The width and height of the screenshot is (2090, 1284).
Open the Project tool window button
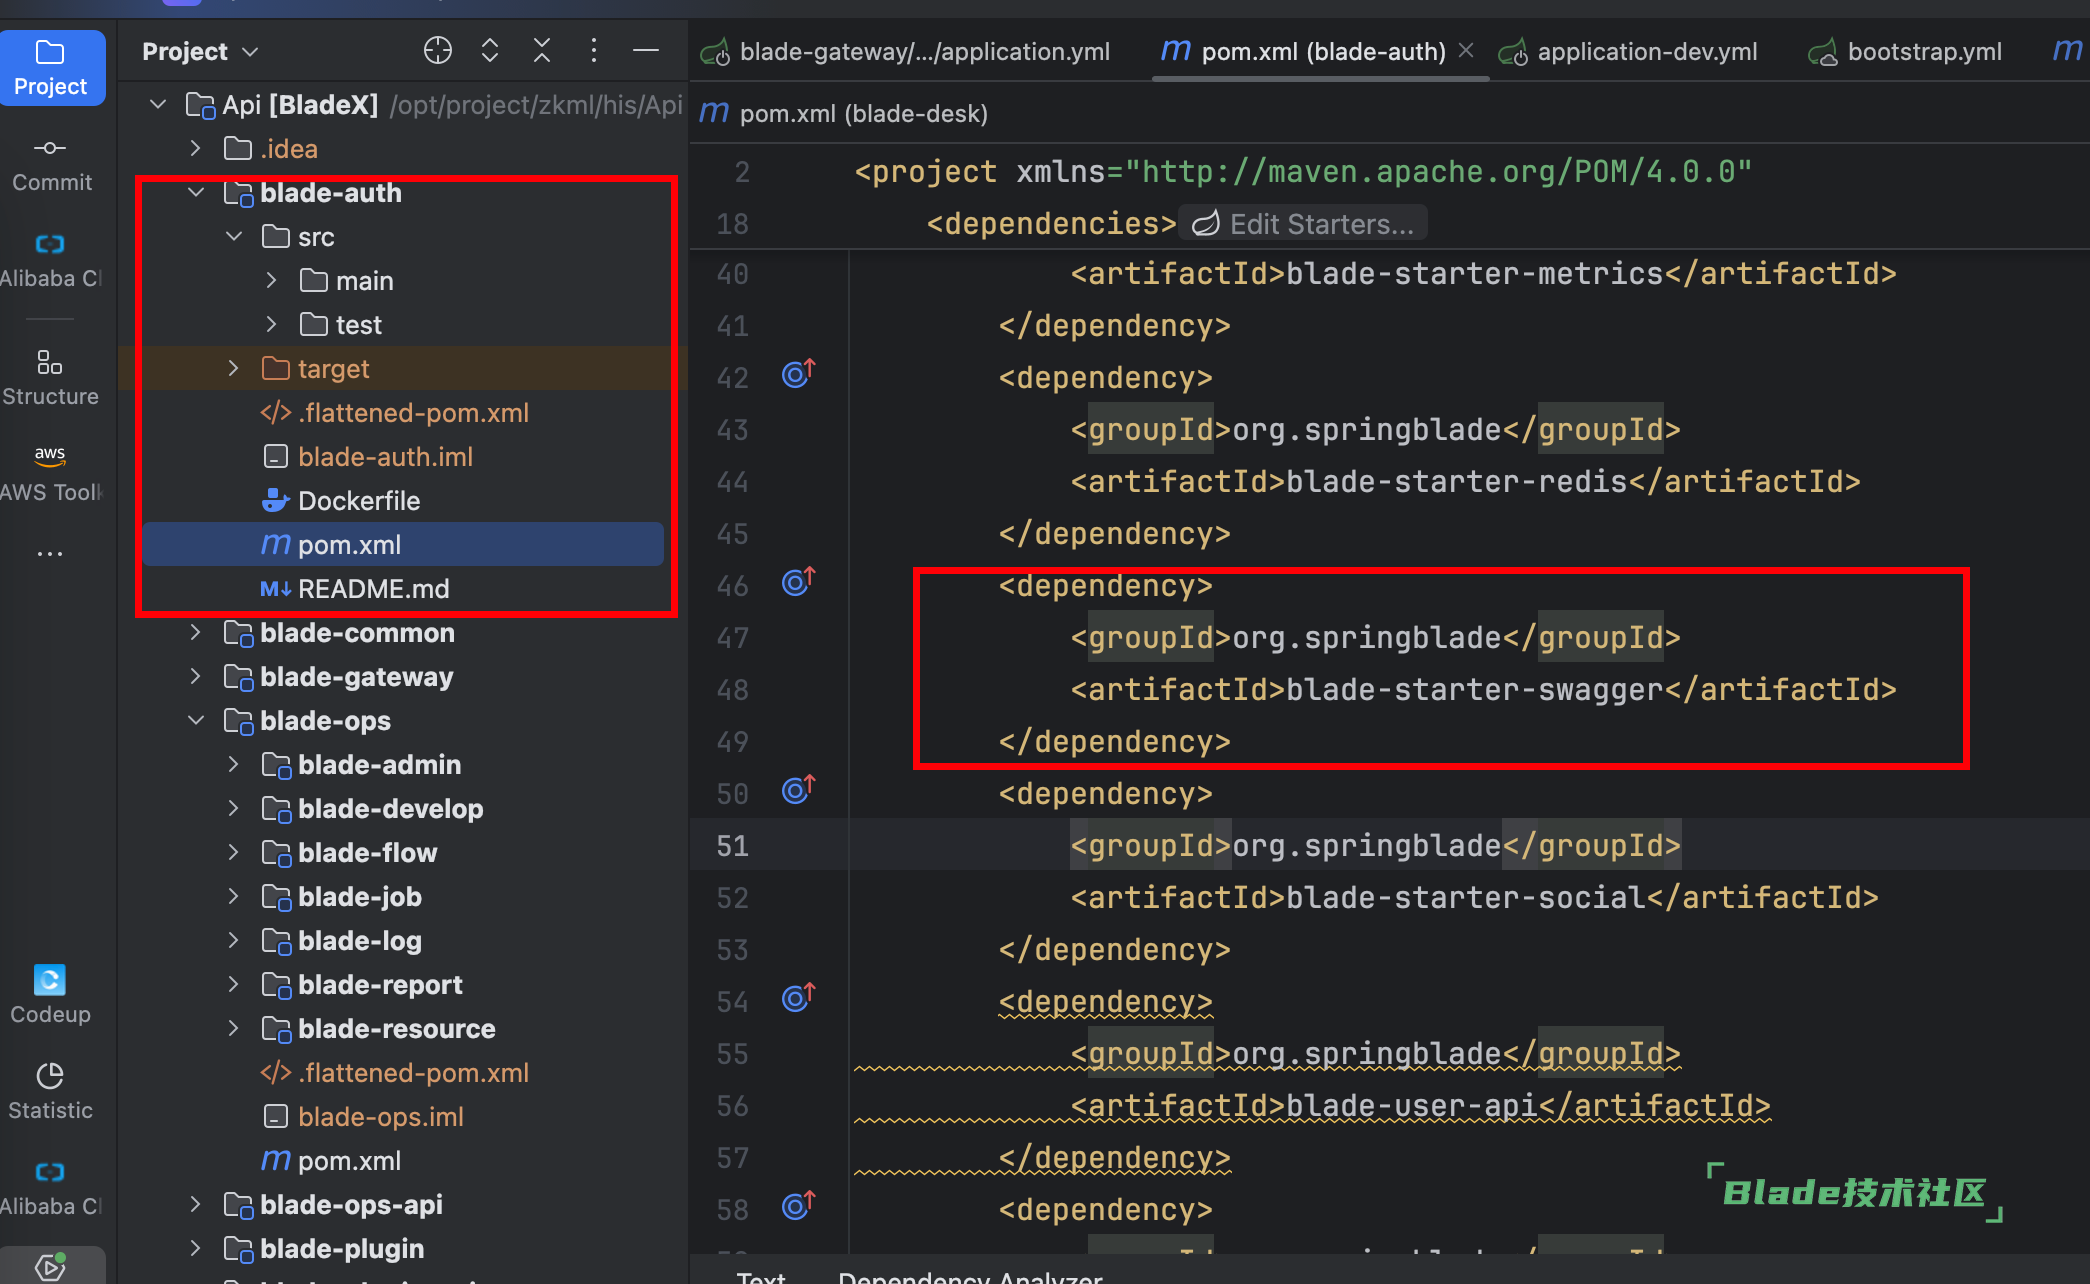51,68
